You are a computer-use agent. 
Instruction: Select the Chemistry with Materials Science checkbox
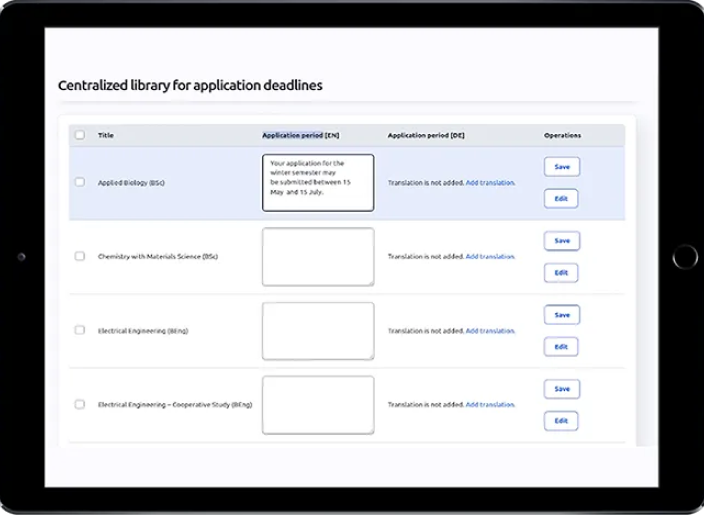80,256
